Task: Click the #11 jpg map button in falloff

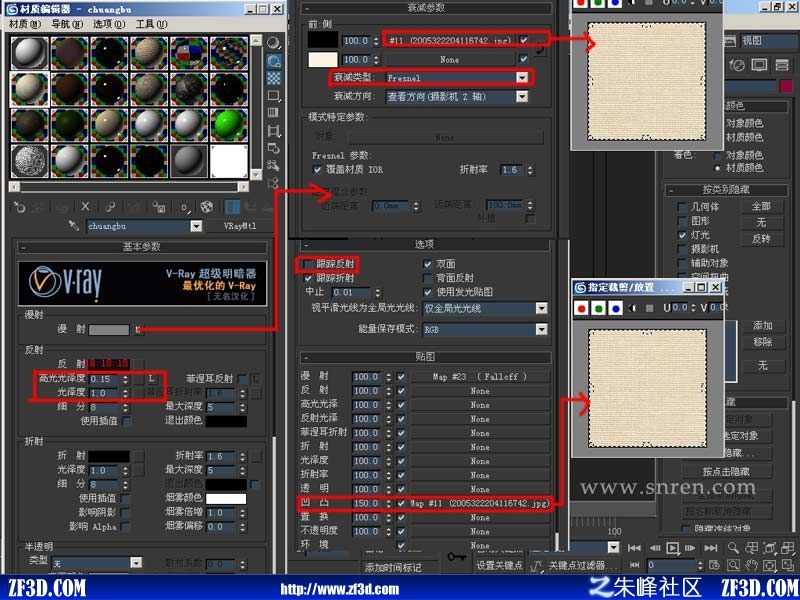Action: pos(451,40)
